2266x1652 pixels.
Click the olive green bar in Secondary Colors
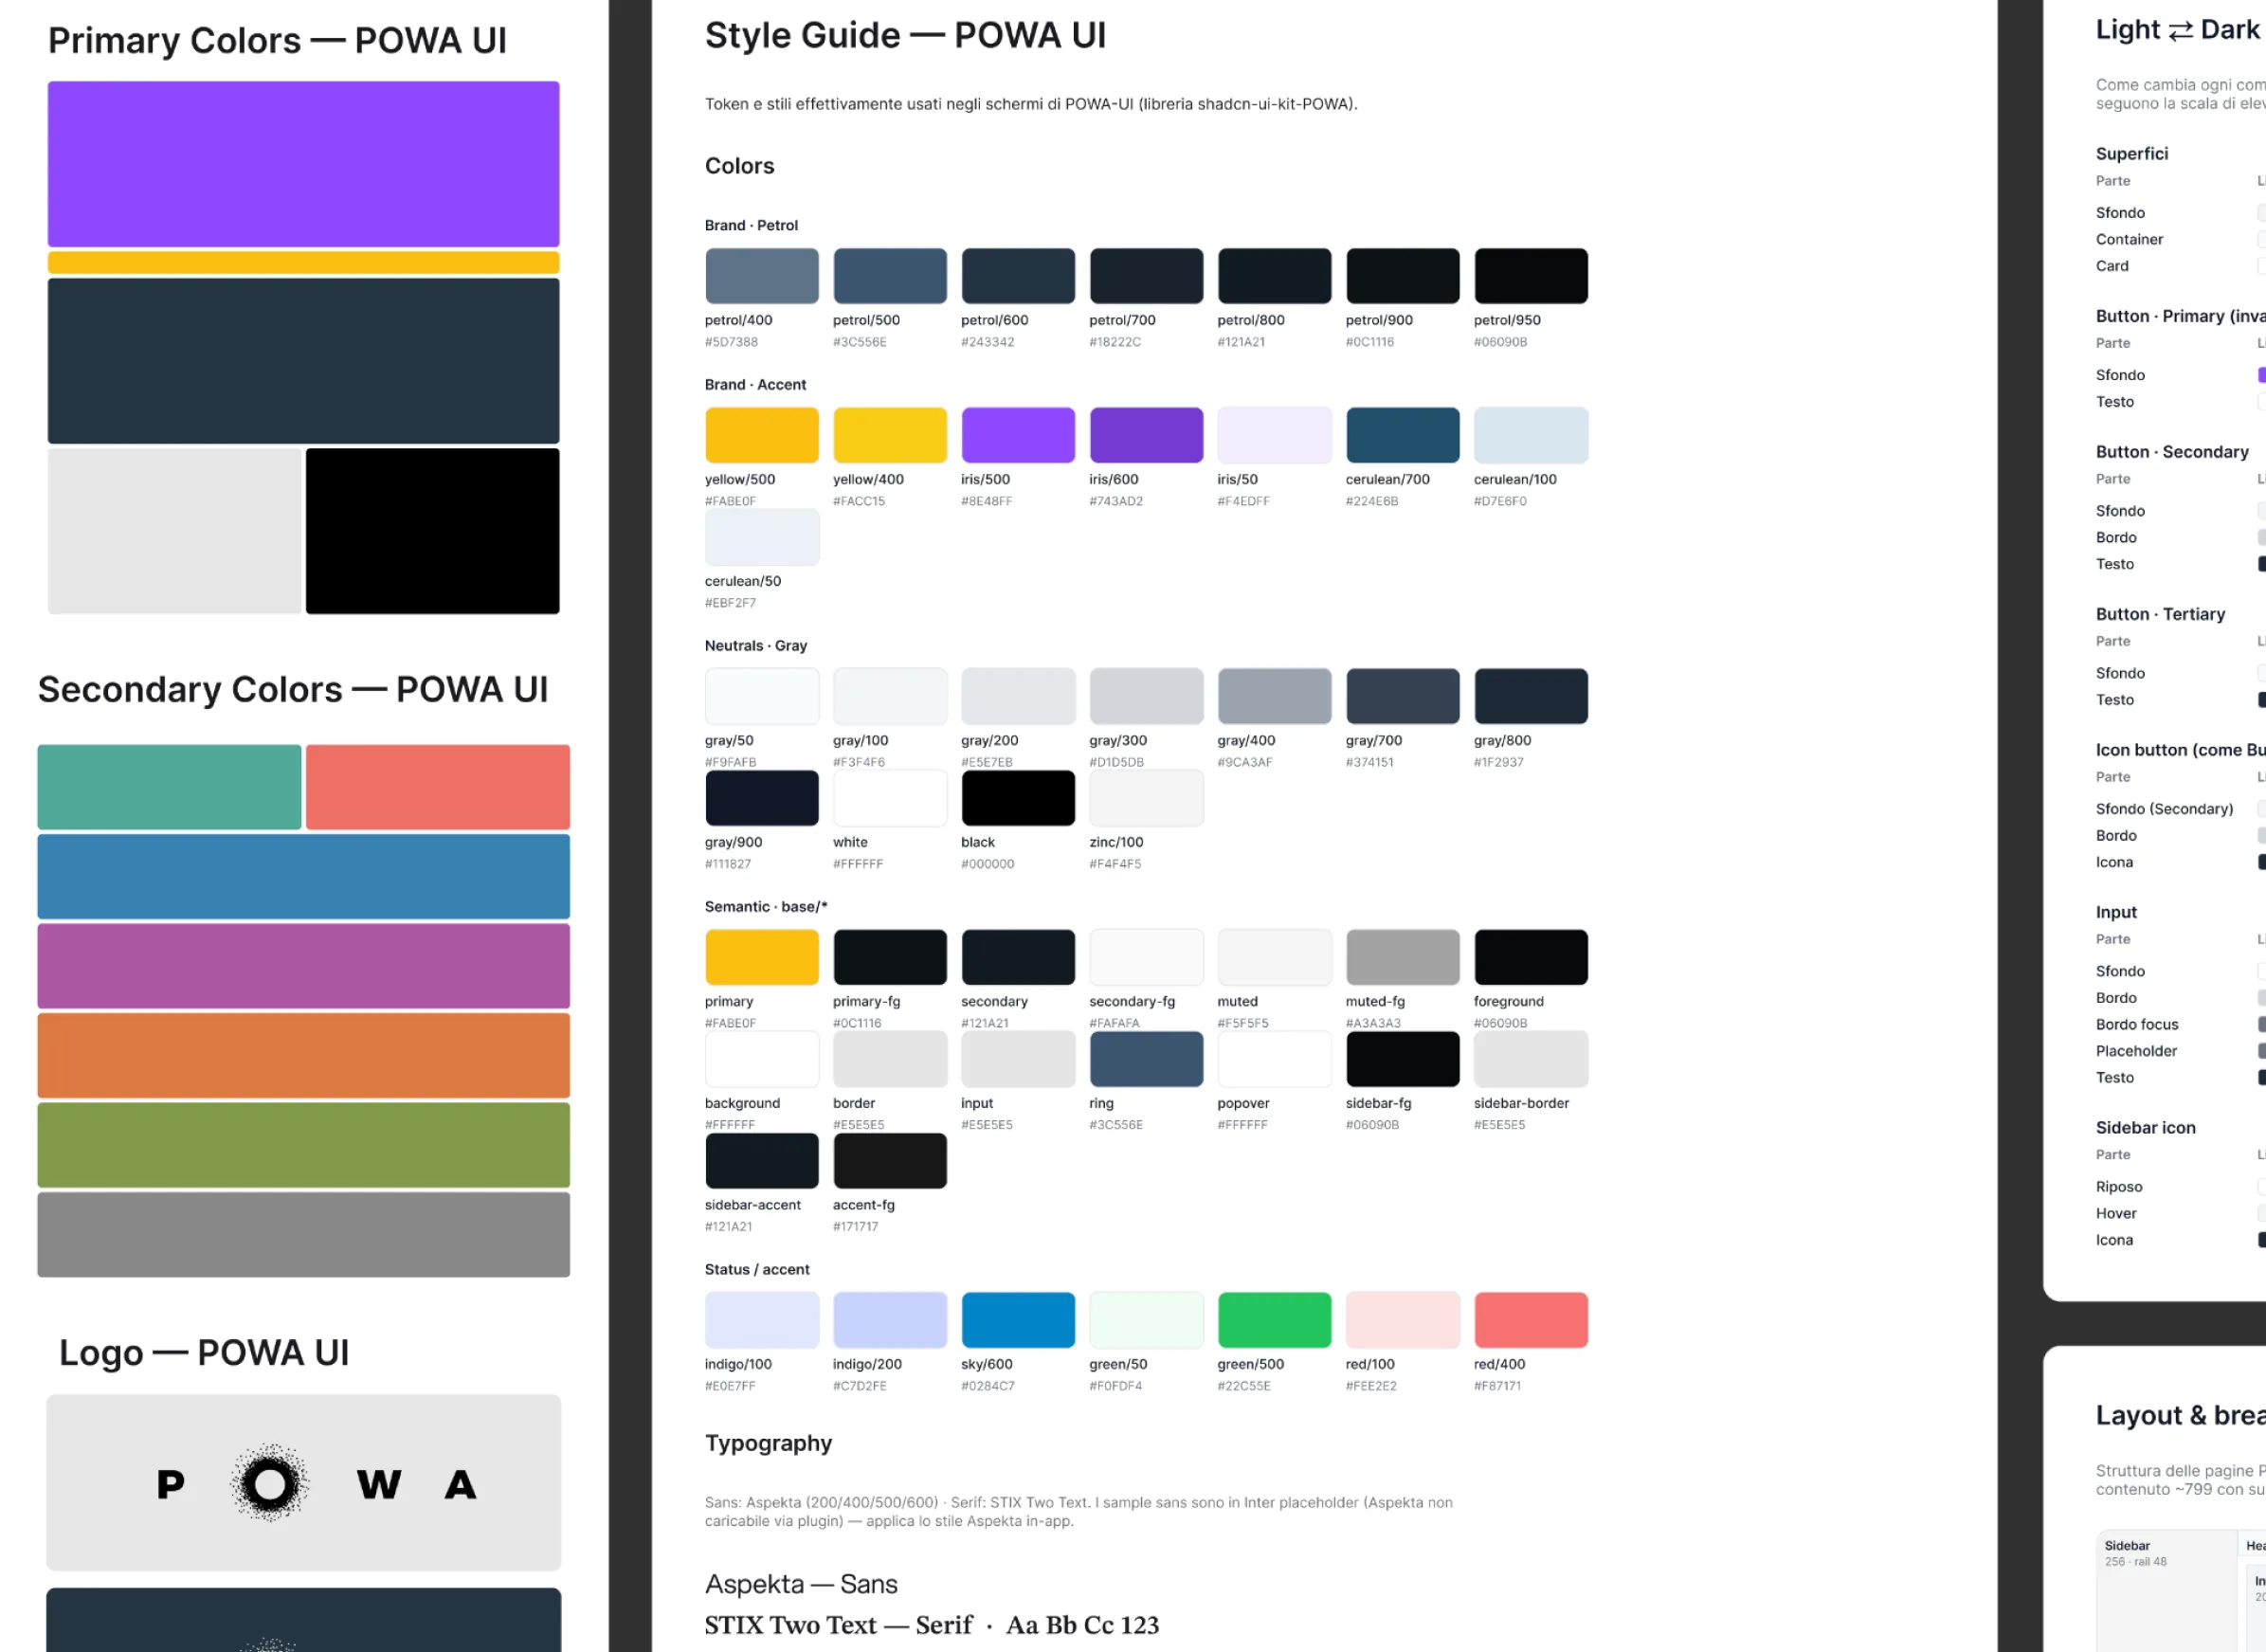coord(303,1145)
